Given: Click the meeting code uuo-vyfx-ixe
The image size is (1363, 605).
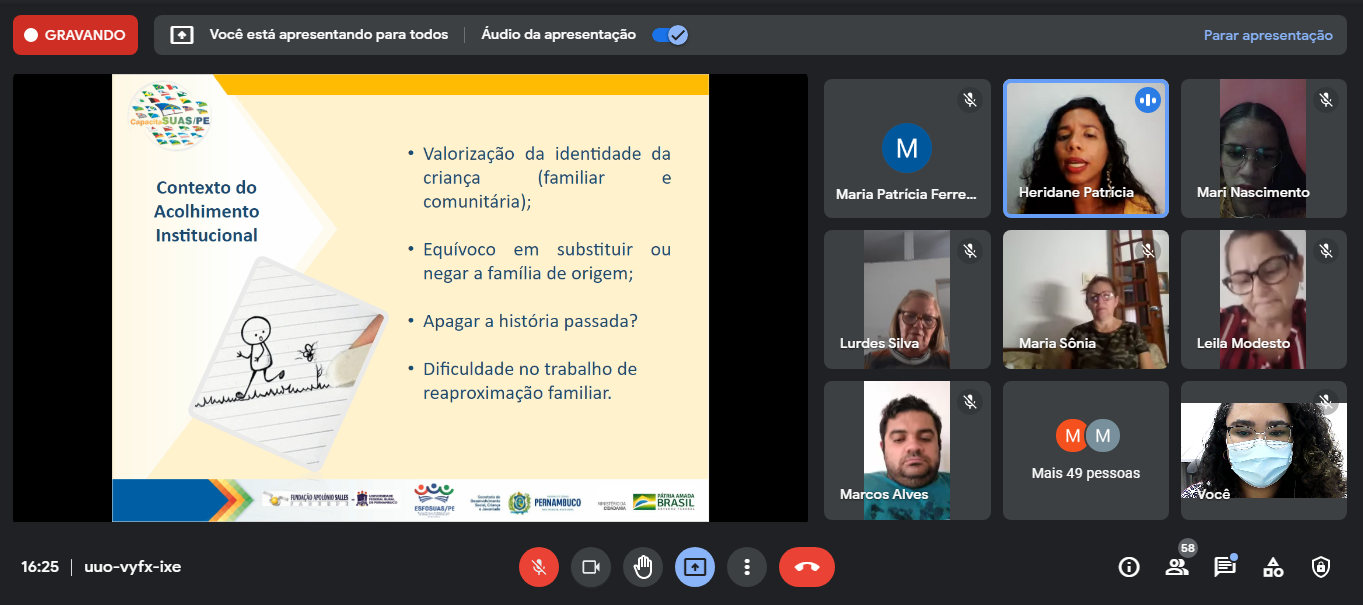Looking at the screenshot, I should tap(132, 567).
